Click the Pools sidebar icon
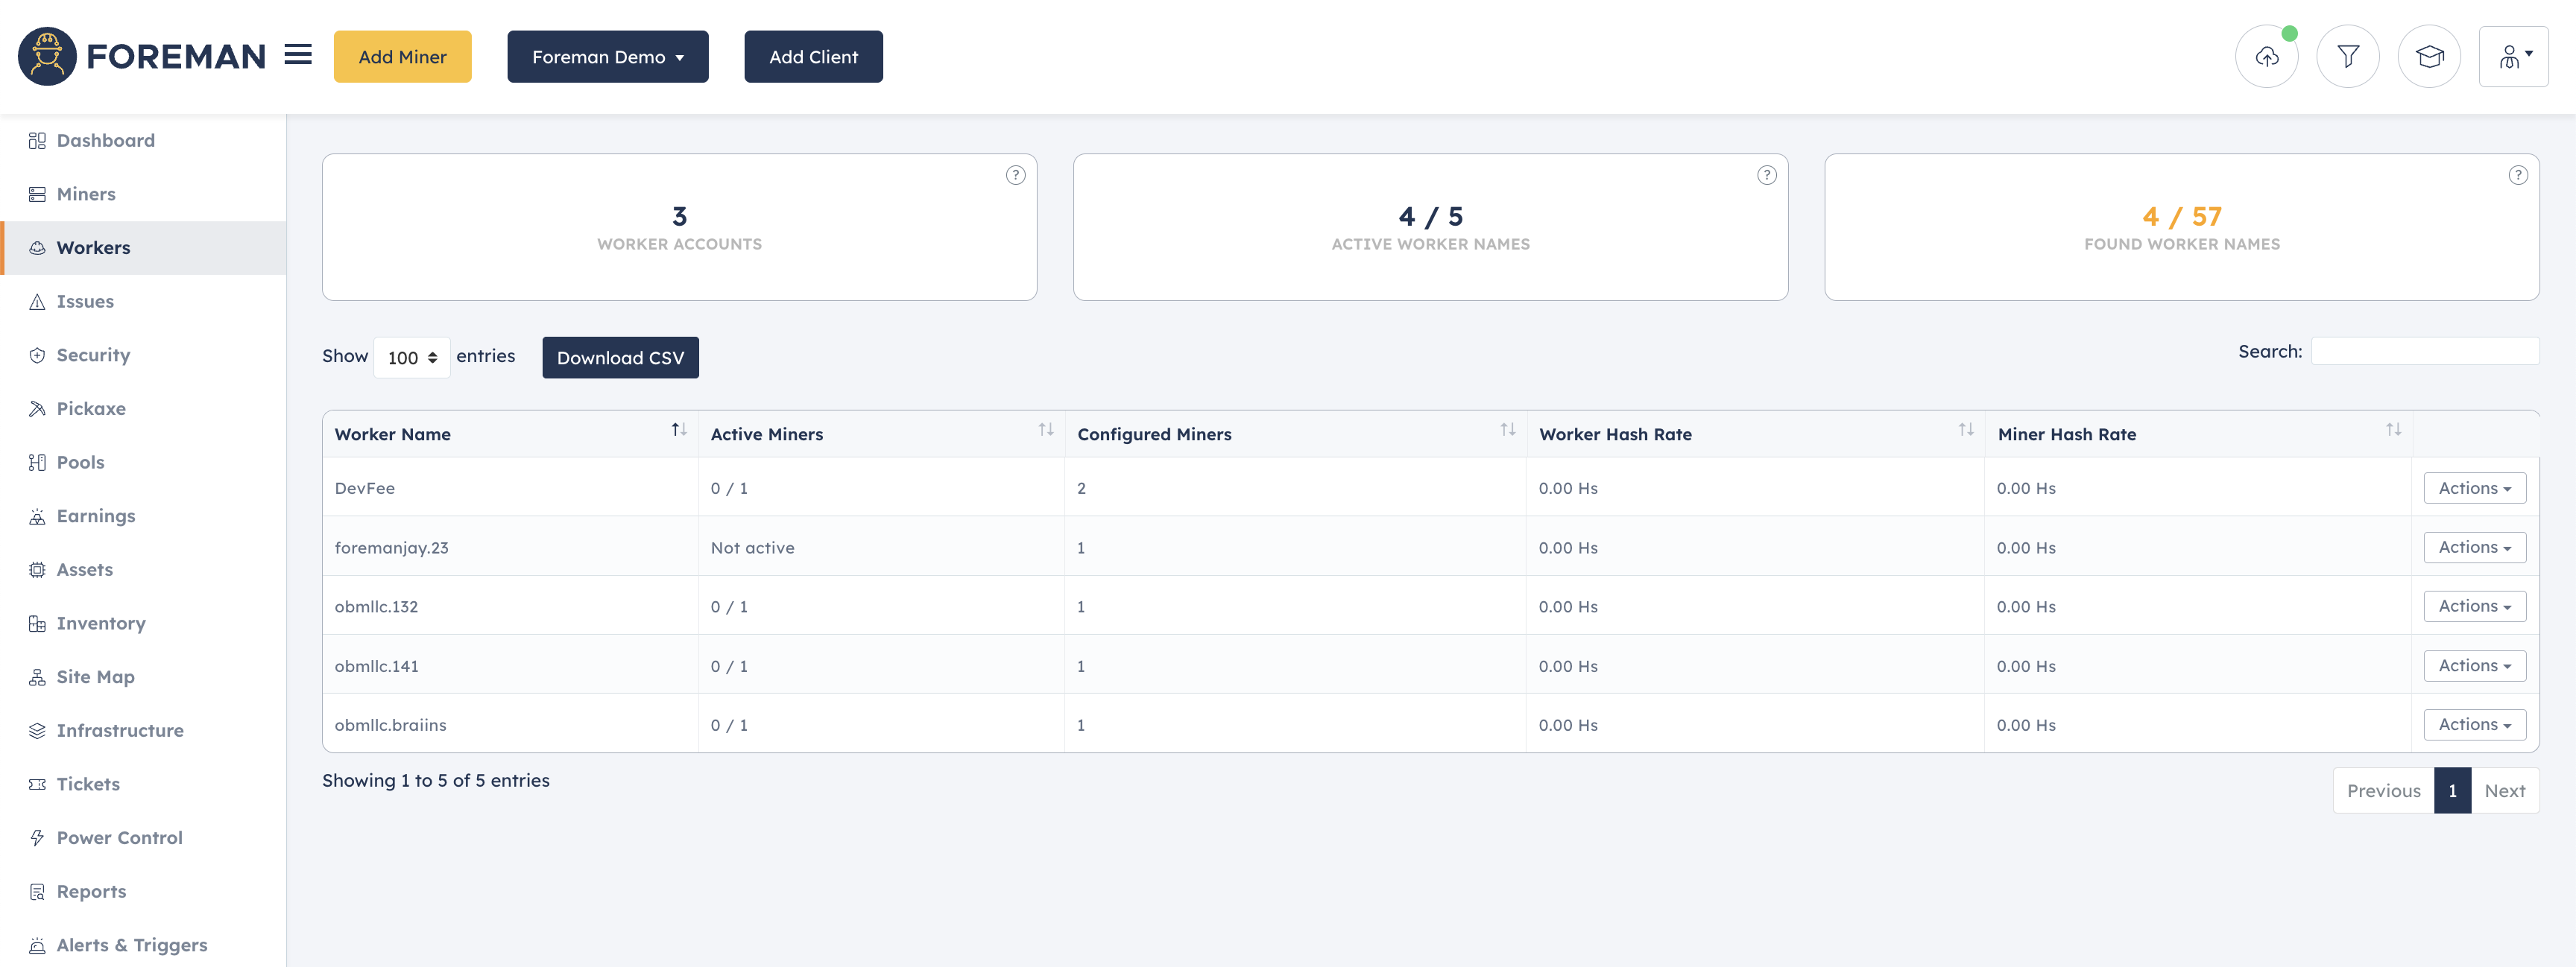Viewport: 2576px width, 967px height. (x=37, y=463)
